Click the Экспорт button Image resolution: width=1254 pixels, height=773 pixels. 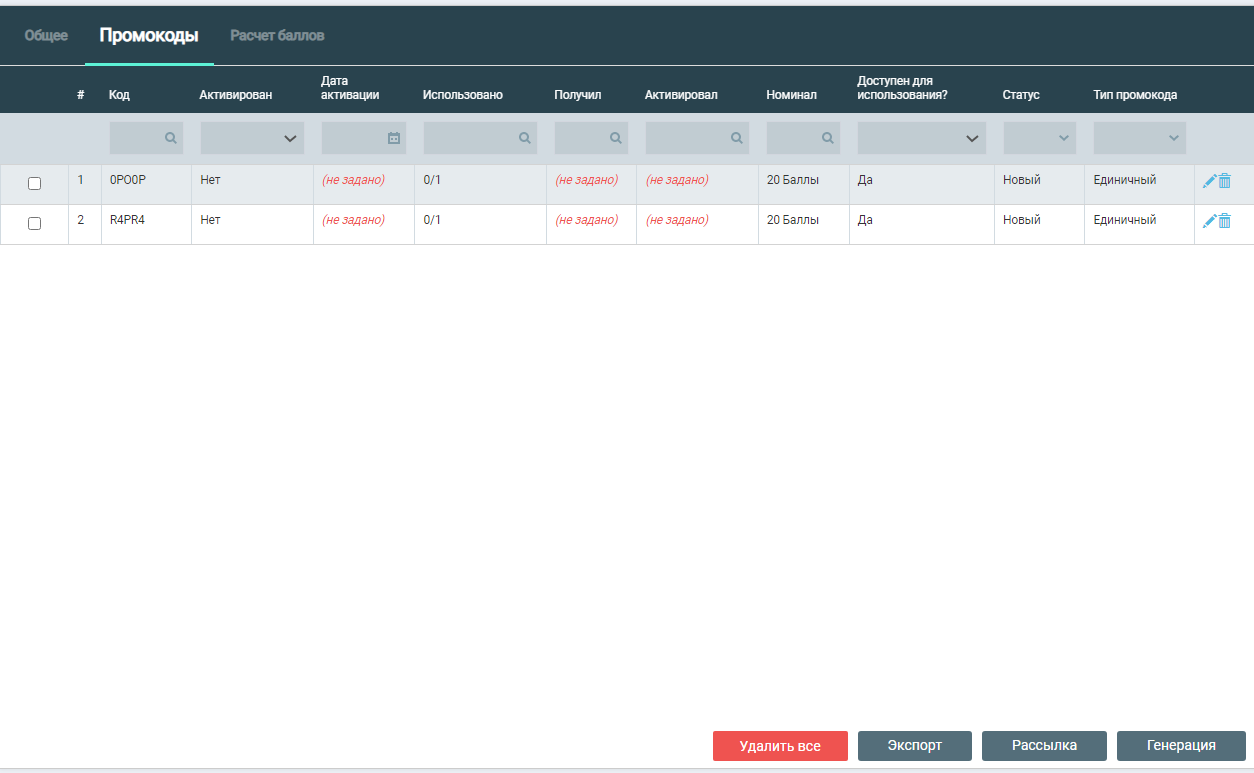(914, 746)
